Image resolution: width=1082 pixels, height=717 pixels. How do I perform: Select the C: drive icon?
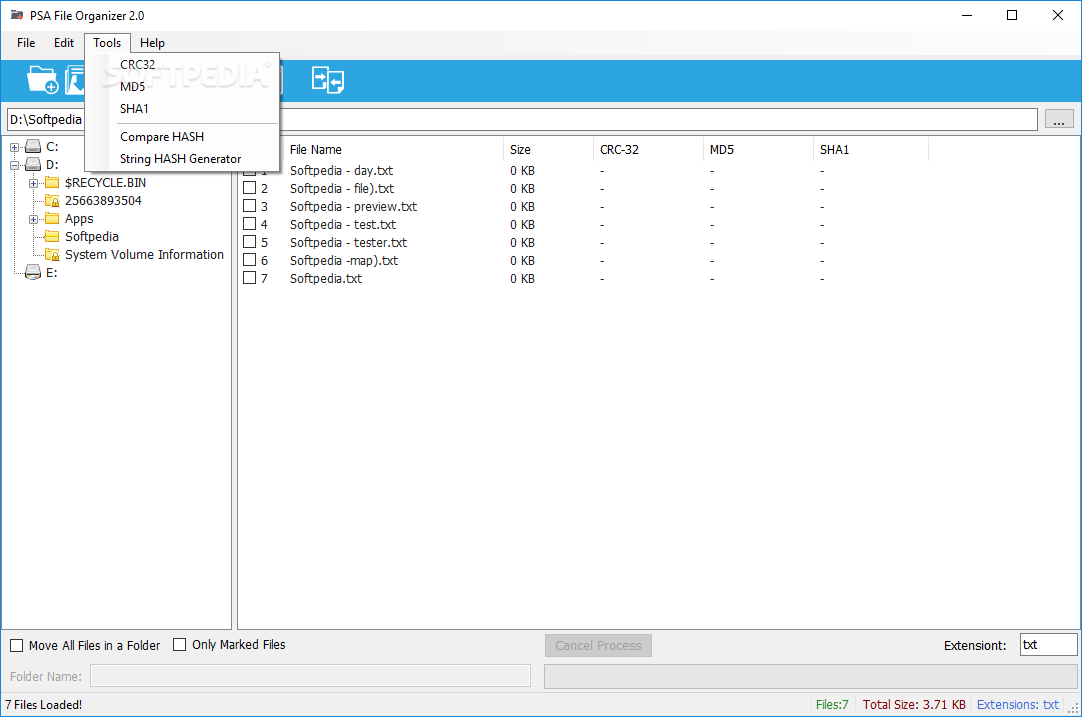coord(33,146)
